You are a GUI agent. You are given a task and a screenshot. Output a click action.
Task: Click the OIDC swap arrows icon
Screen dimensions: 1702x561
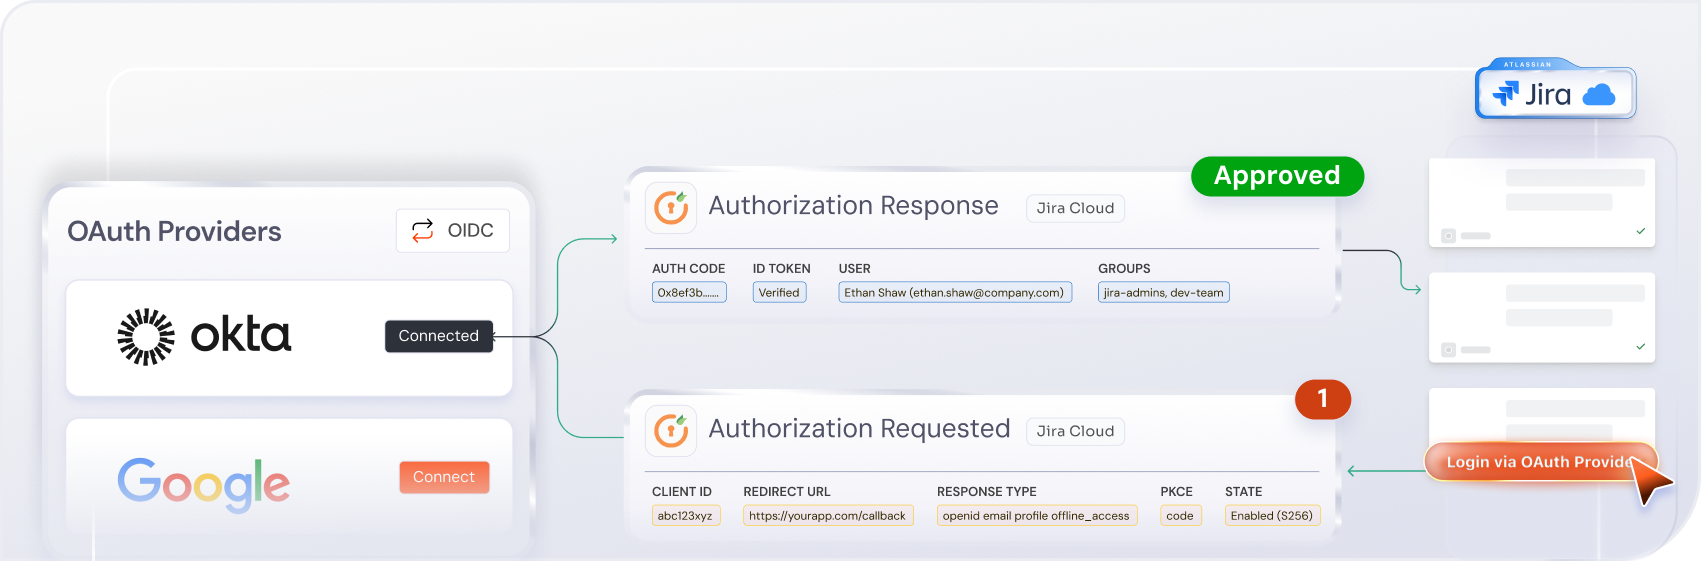point(423,230)
